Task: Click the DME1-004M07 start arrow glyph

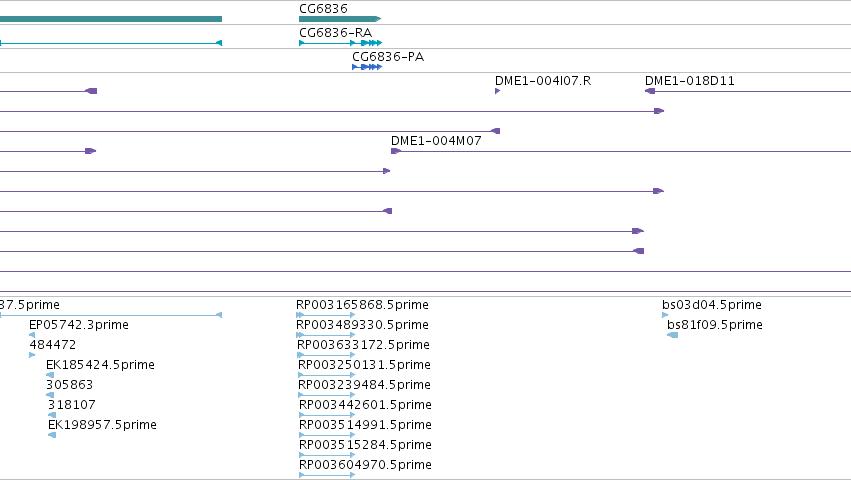Action: click(396, 151)
